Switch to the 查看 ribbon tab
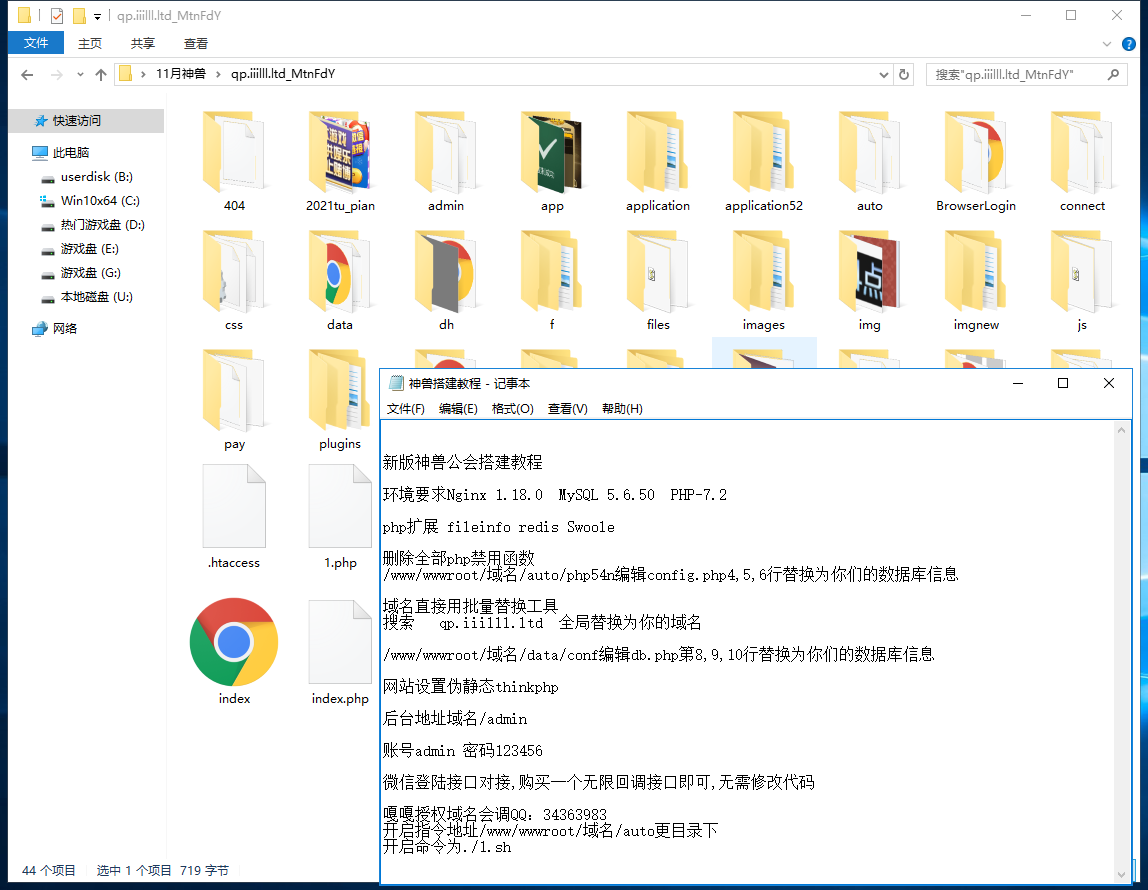The image size is (1148, 890). 195,43
